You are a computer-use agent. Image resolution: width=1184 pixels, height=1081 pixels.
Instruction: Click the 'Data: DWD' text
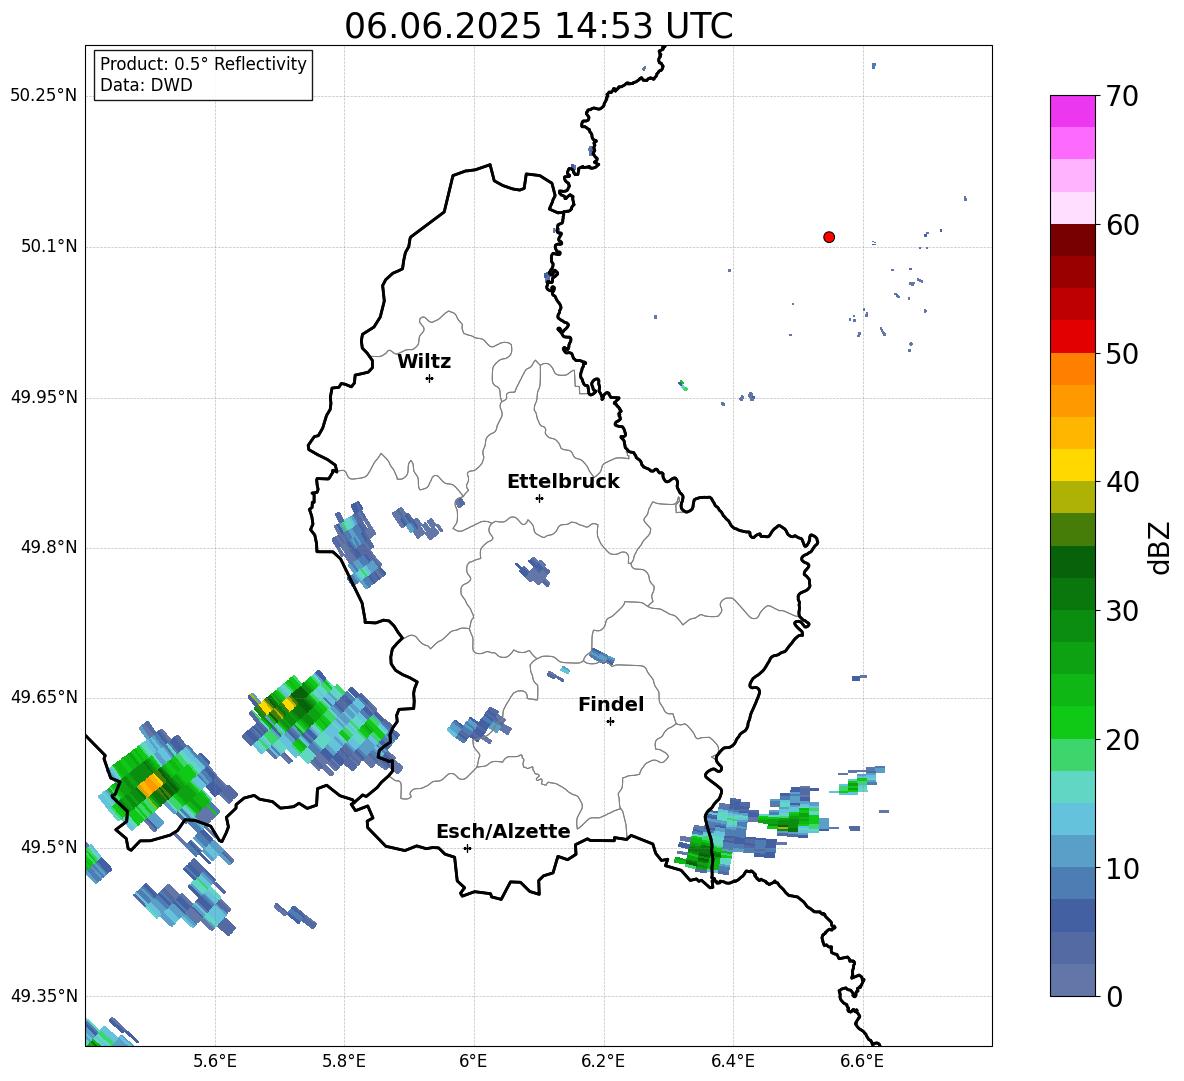[146, 85]
